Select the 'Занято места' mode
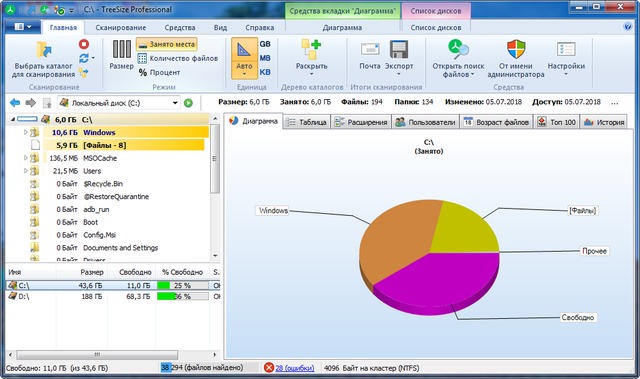 coord(167,44)
